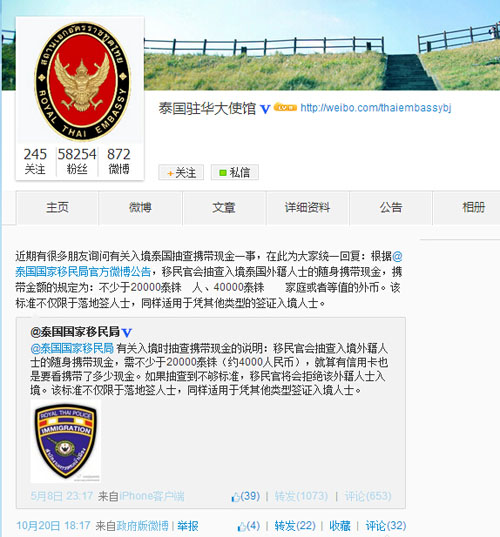Like the reposted immigration post with 39 likes
This screenshot has height=537, width=500.
(246, 496)
